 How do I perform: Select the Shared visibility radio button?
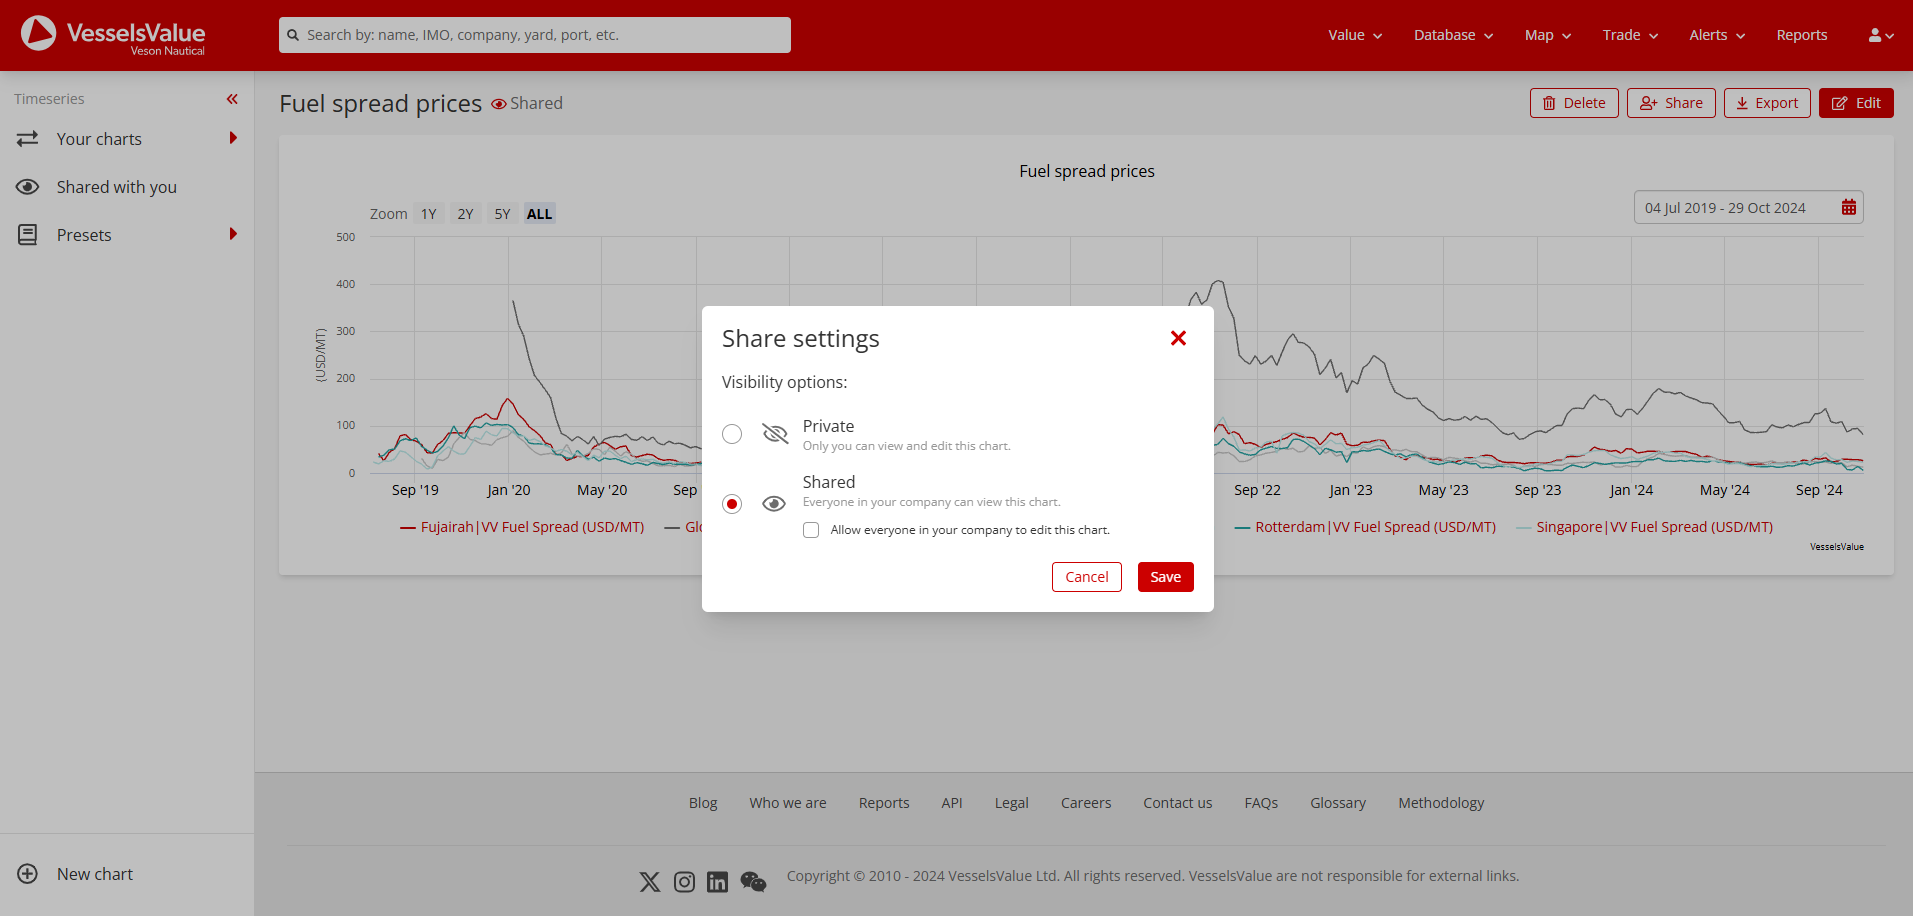[x=731, y=503]
